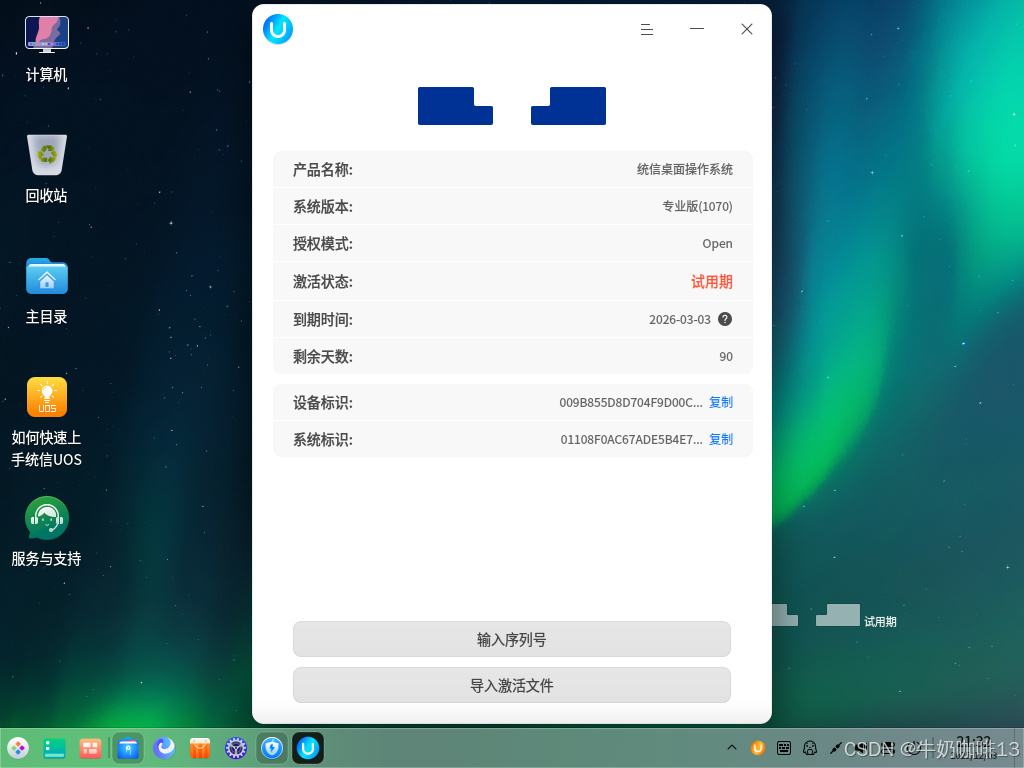Viewport: 1024px width, 768px height.
Task: Open the control center gear in taskbar
Action: tap(236, 748)
